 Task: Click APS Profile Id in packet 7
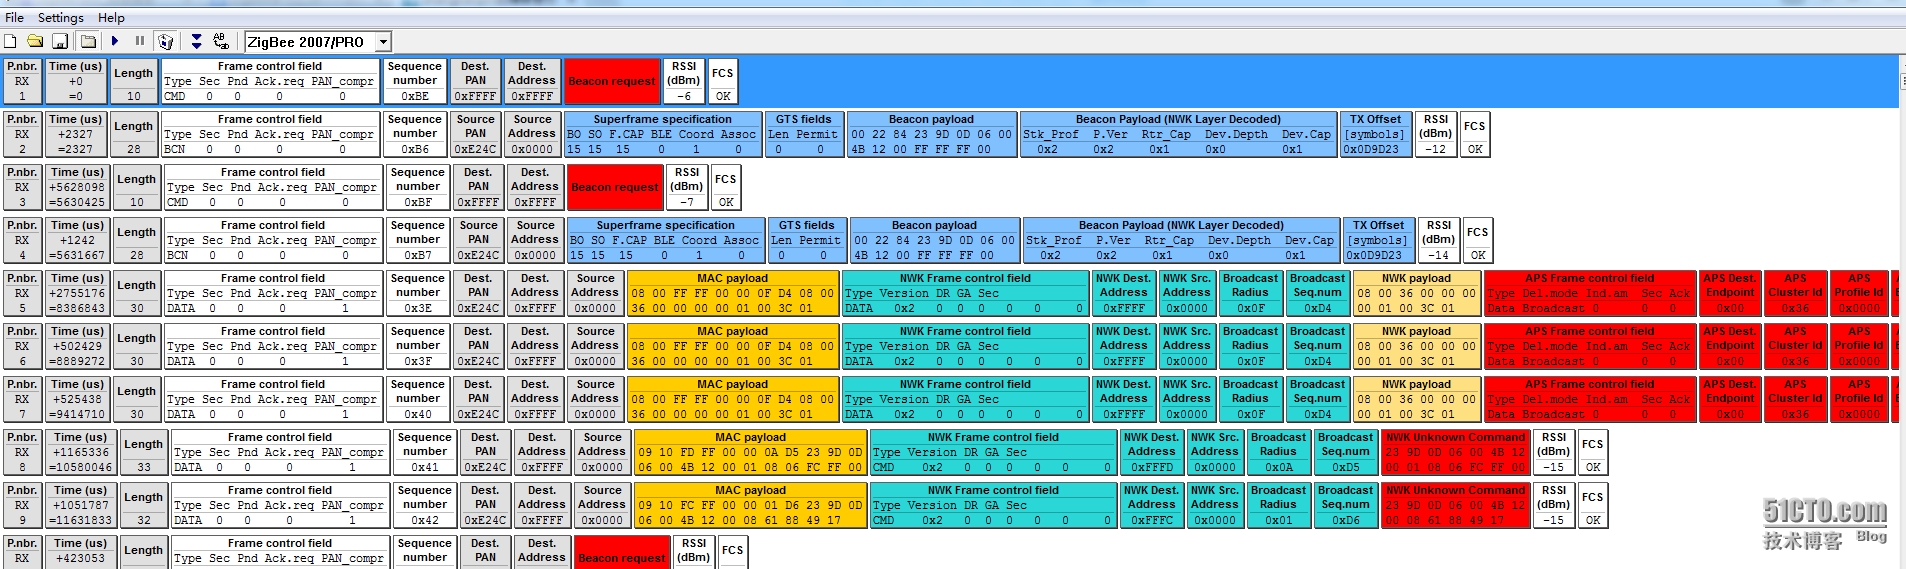point(1860,399)
